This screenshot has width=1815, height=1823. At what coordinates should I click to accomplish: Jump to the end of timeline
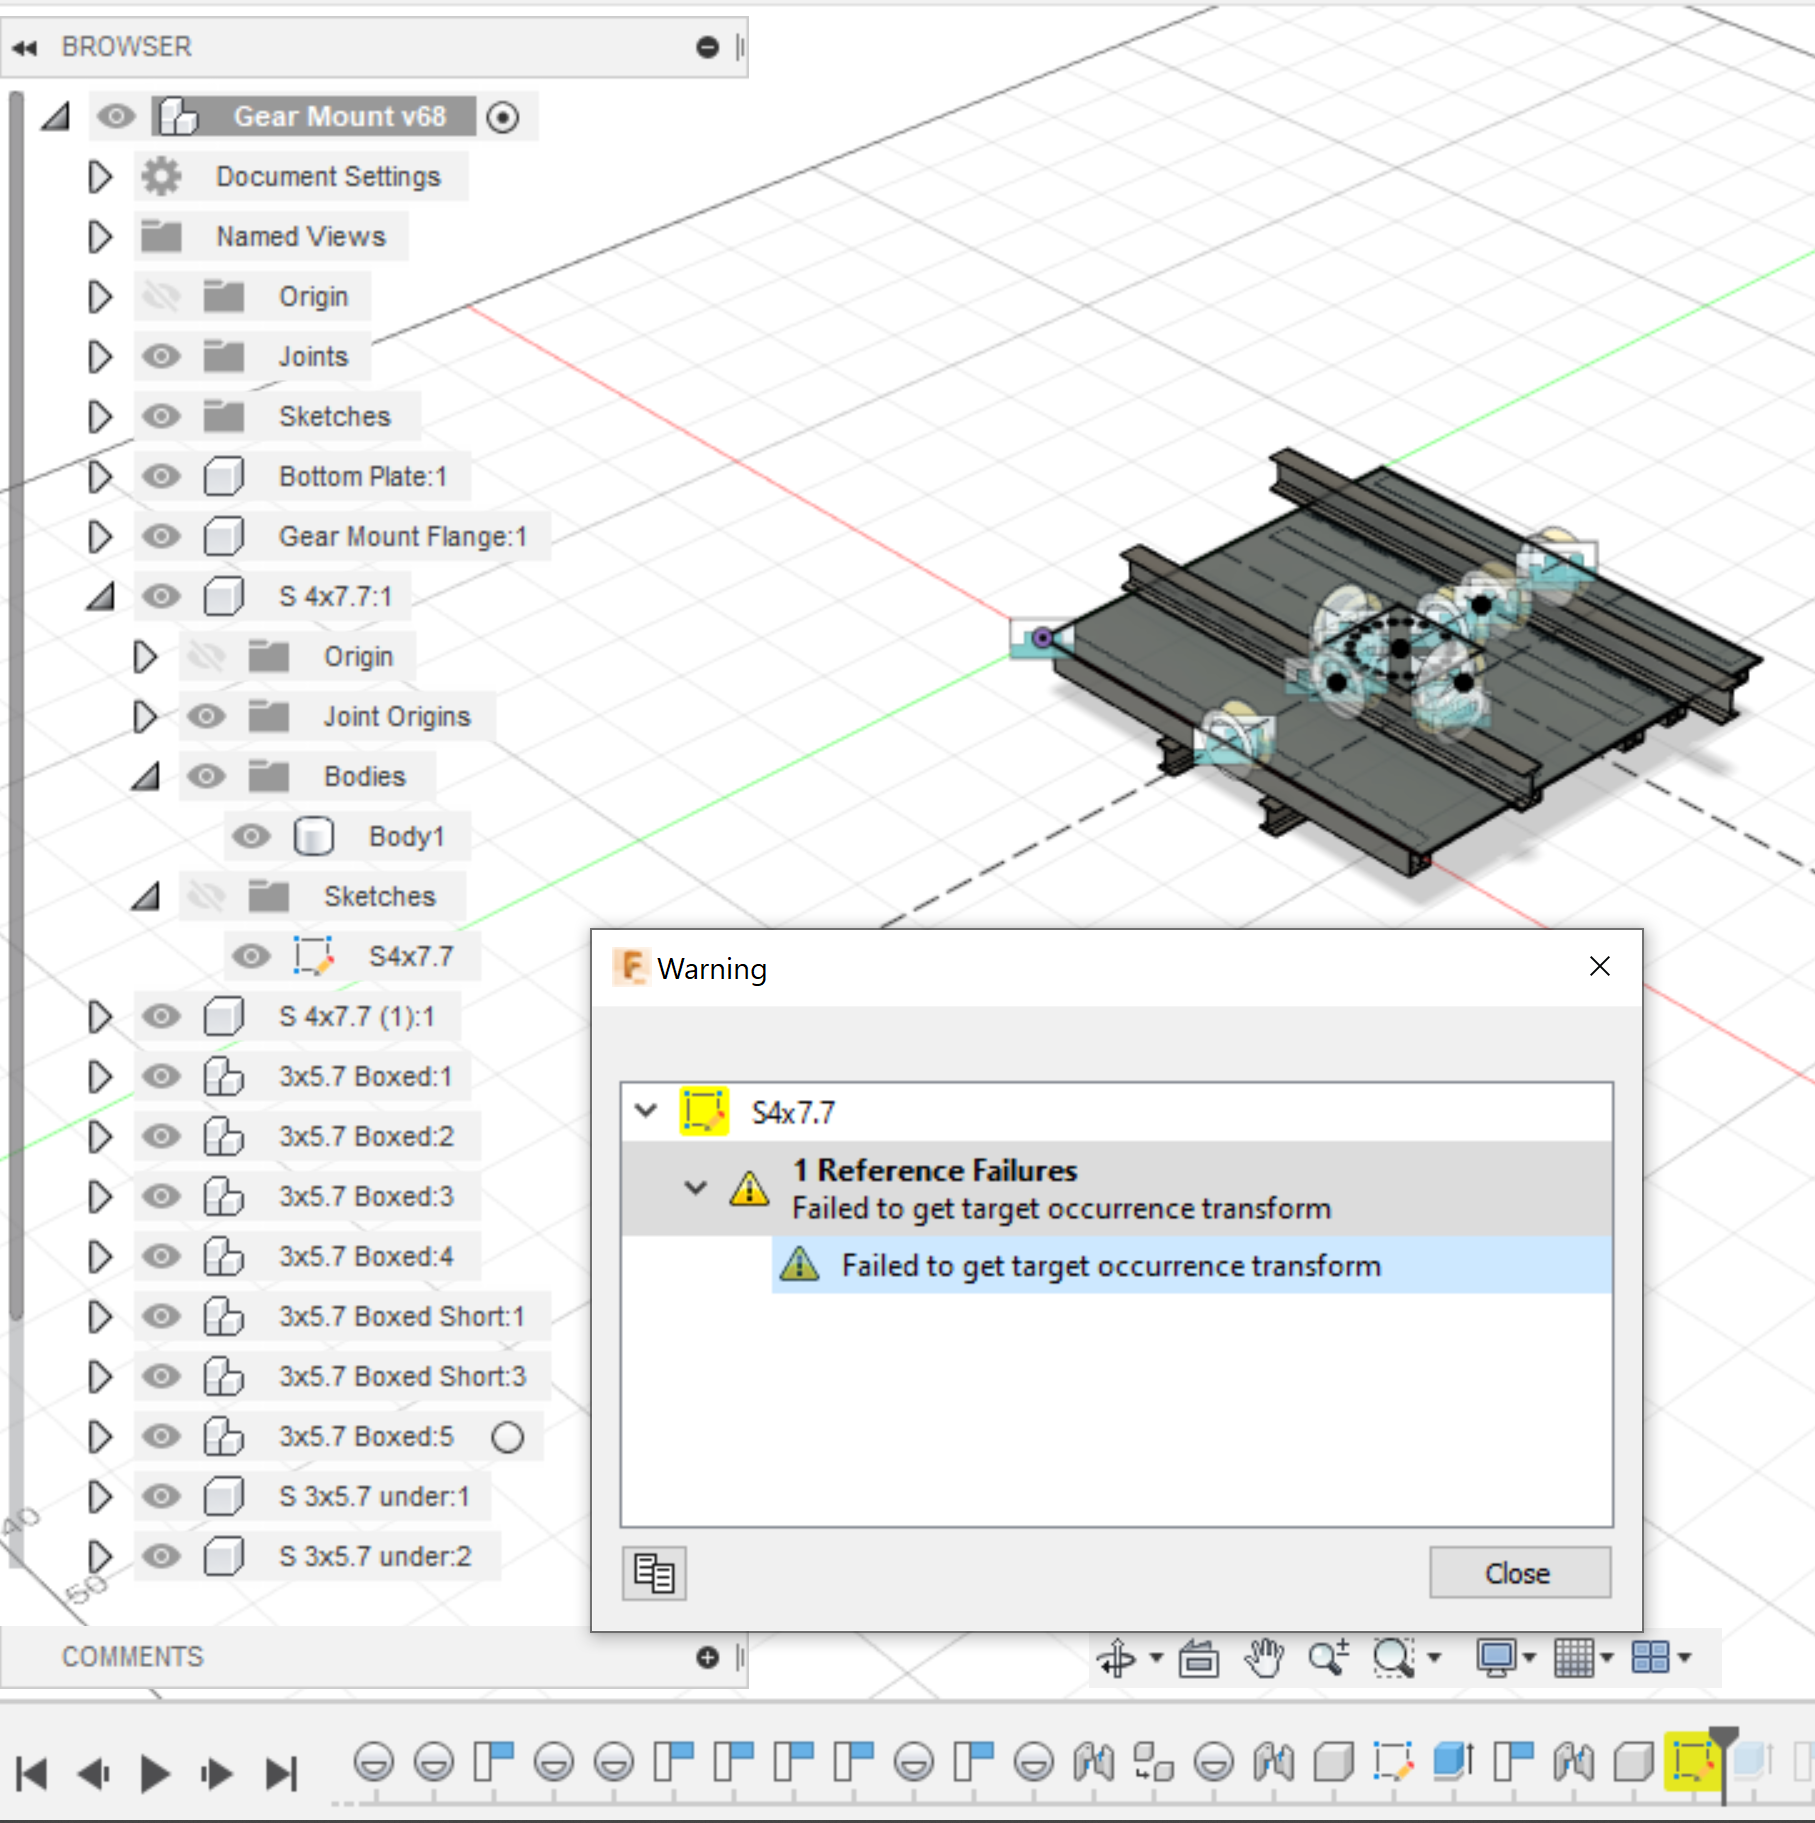click(282, 1774)
